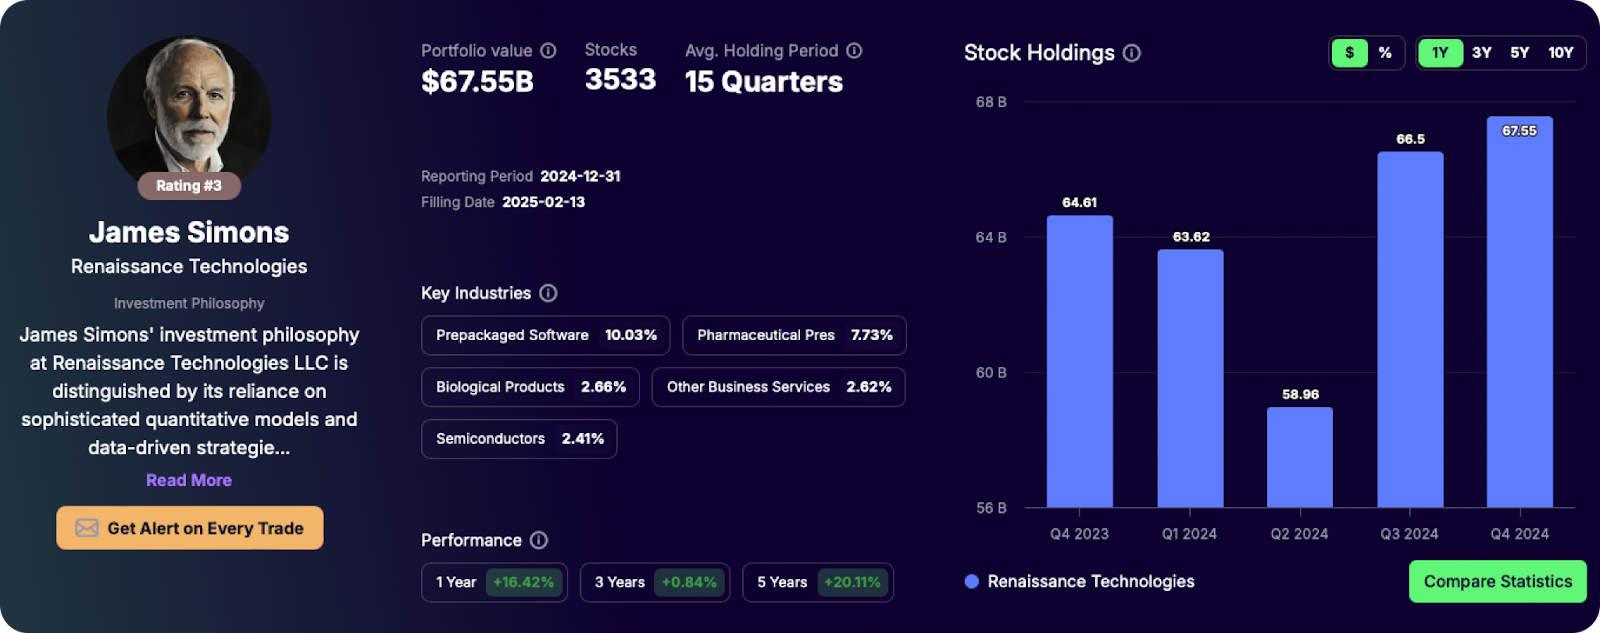
Task: Click the Rating #3 badge
Action: (189, 186)
